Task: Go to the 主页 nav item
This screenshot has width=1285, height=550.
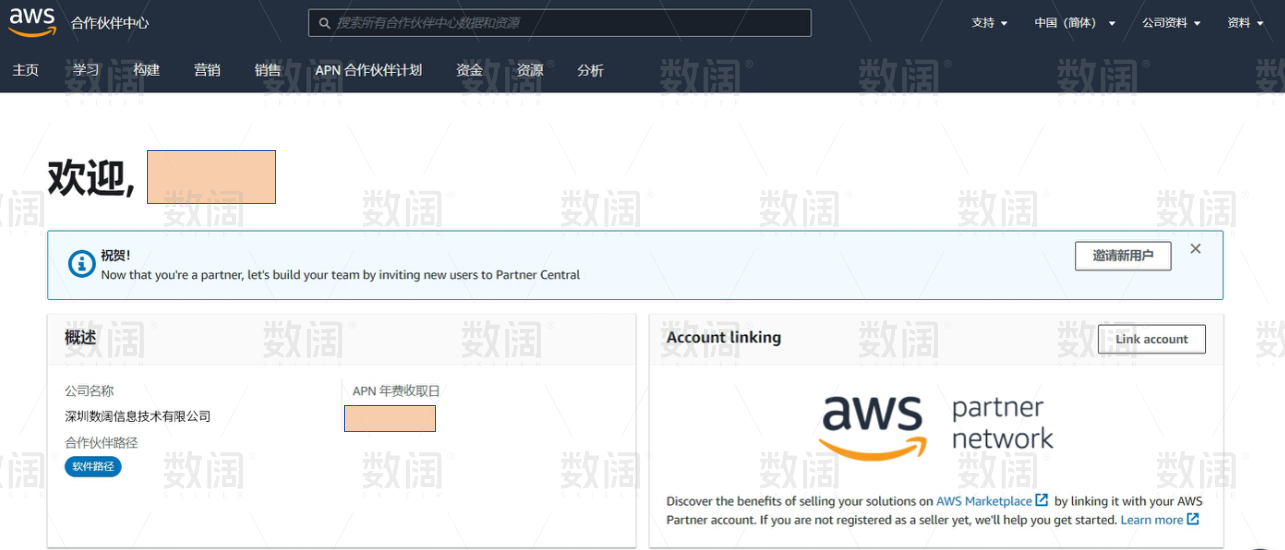Action: point(26,70)
